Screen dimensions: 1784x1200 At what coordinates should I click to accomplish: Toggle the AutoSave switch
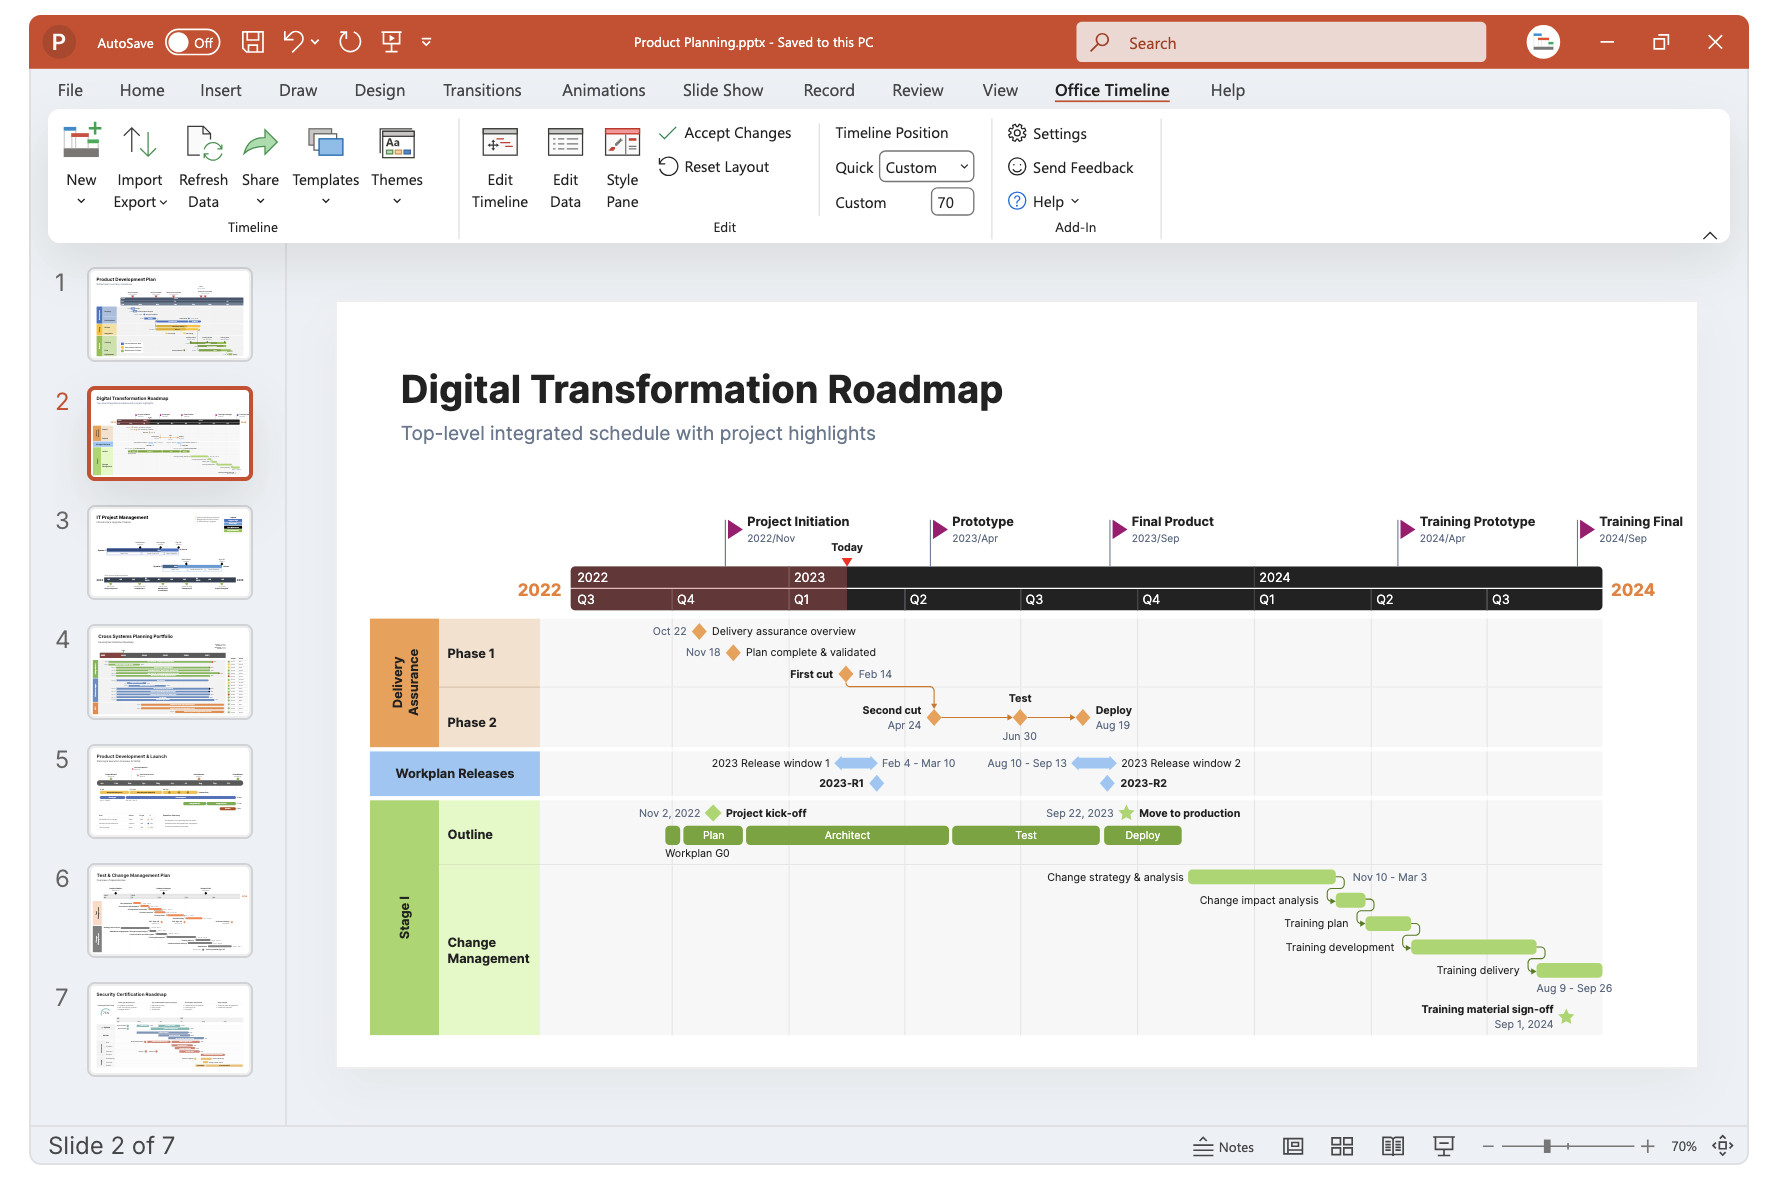(x=192, y=42)
